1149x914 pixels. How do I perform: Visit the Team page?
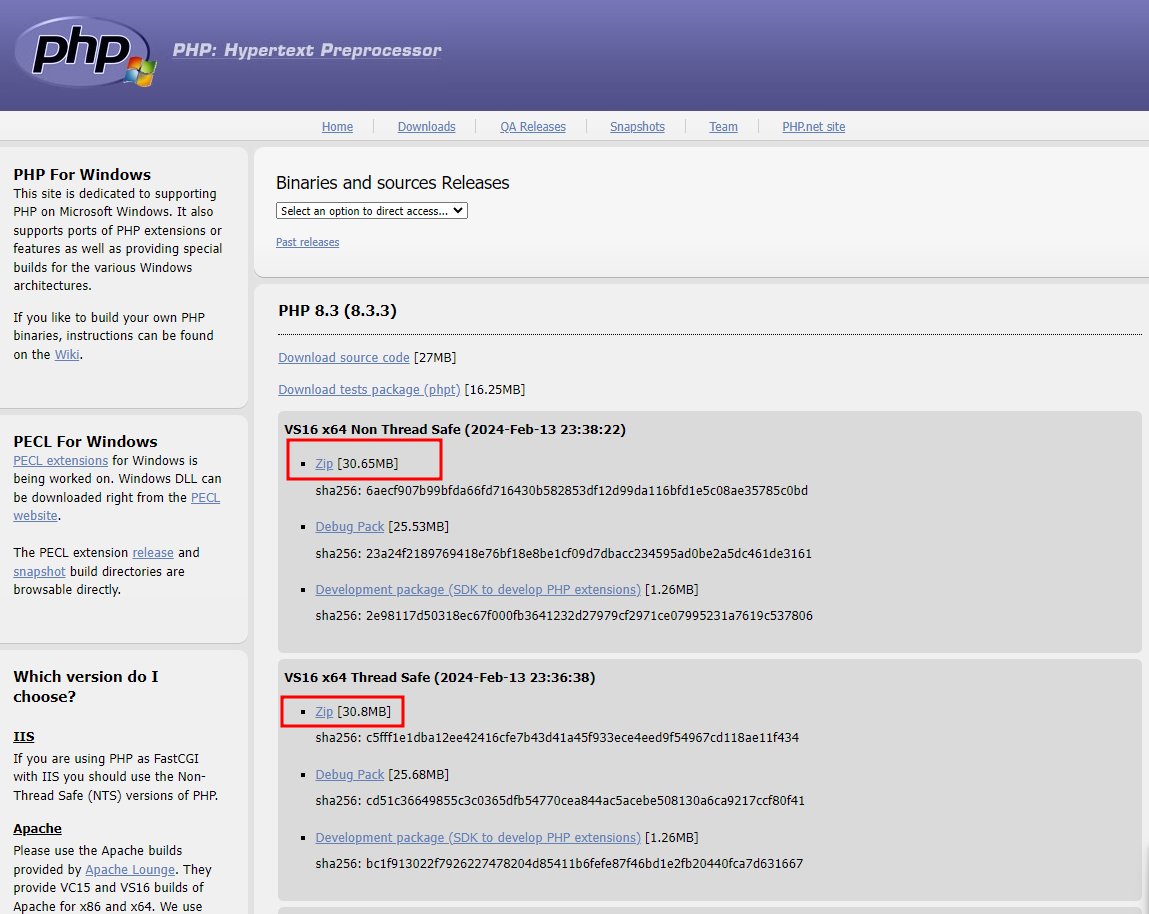point(723,127)
